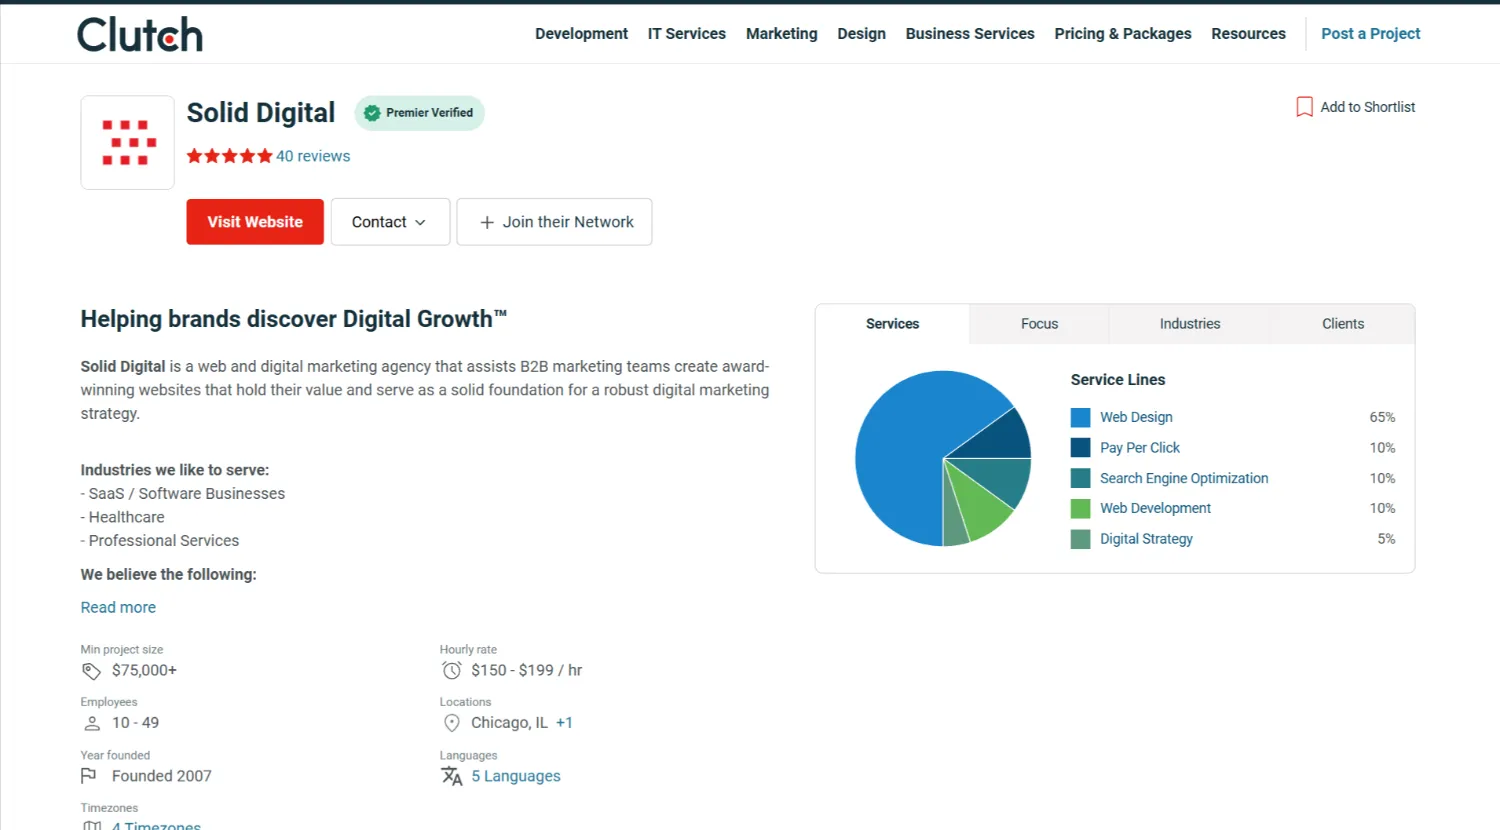Viewport: 1500px width, 830px height.
Task: Click the price tag icon for min project size
Action: [x=91, y=670]
